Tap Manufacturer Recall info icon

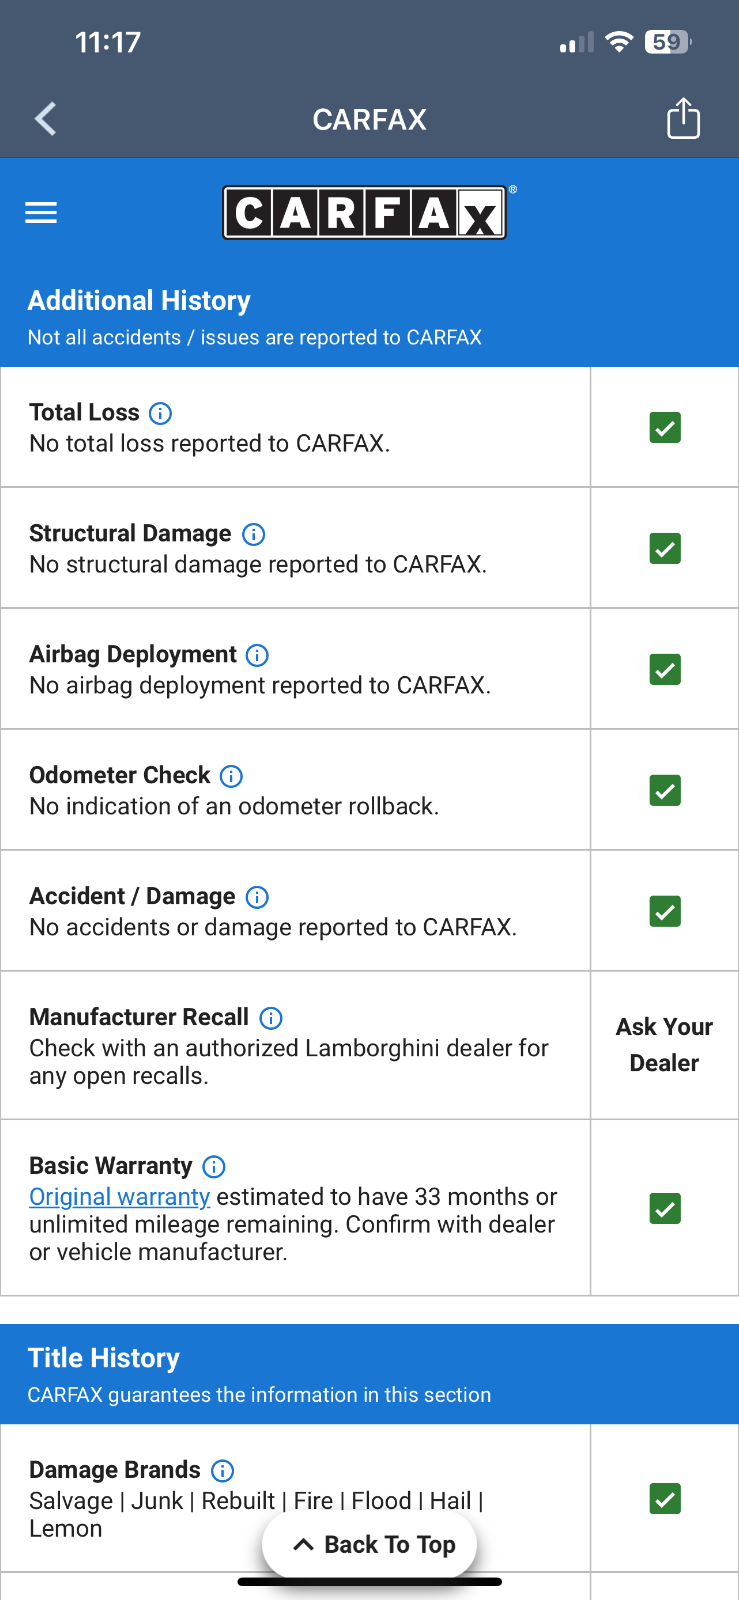(271, 1018)
